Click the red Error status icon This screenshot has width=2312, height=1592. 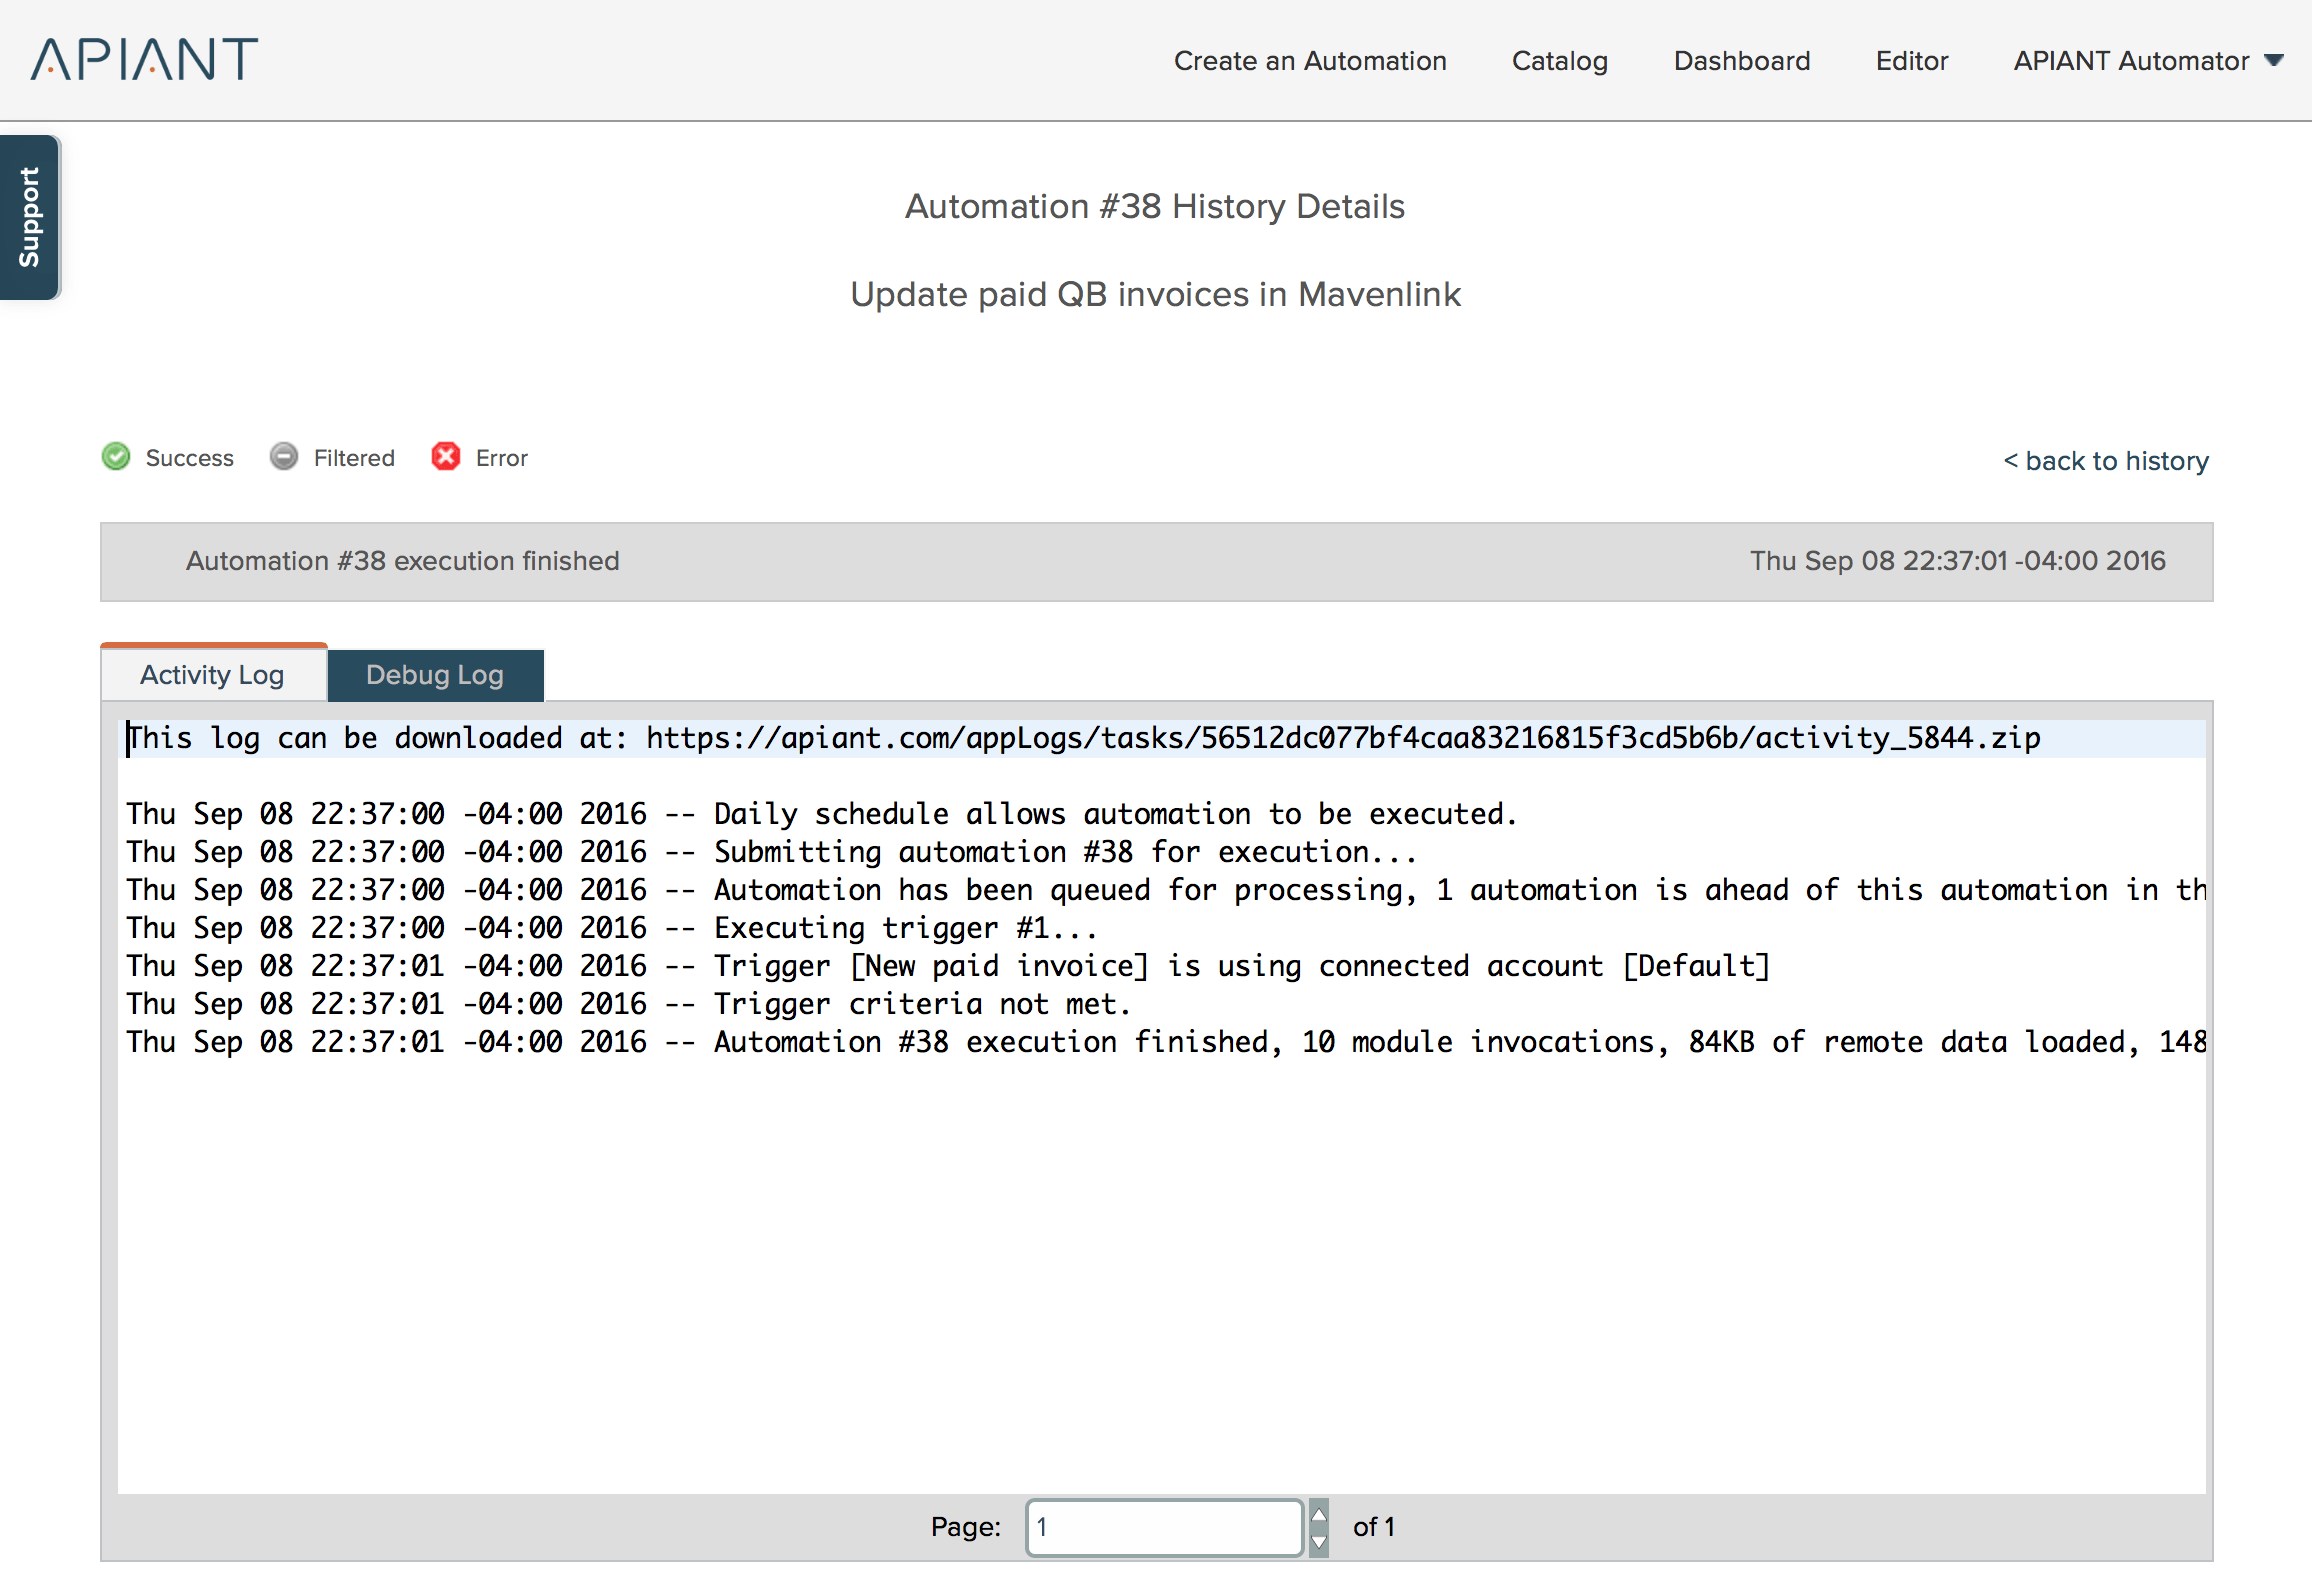click(445, 456)
